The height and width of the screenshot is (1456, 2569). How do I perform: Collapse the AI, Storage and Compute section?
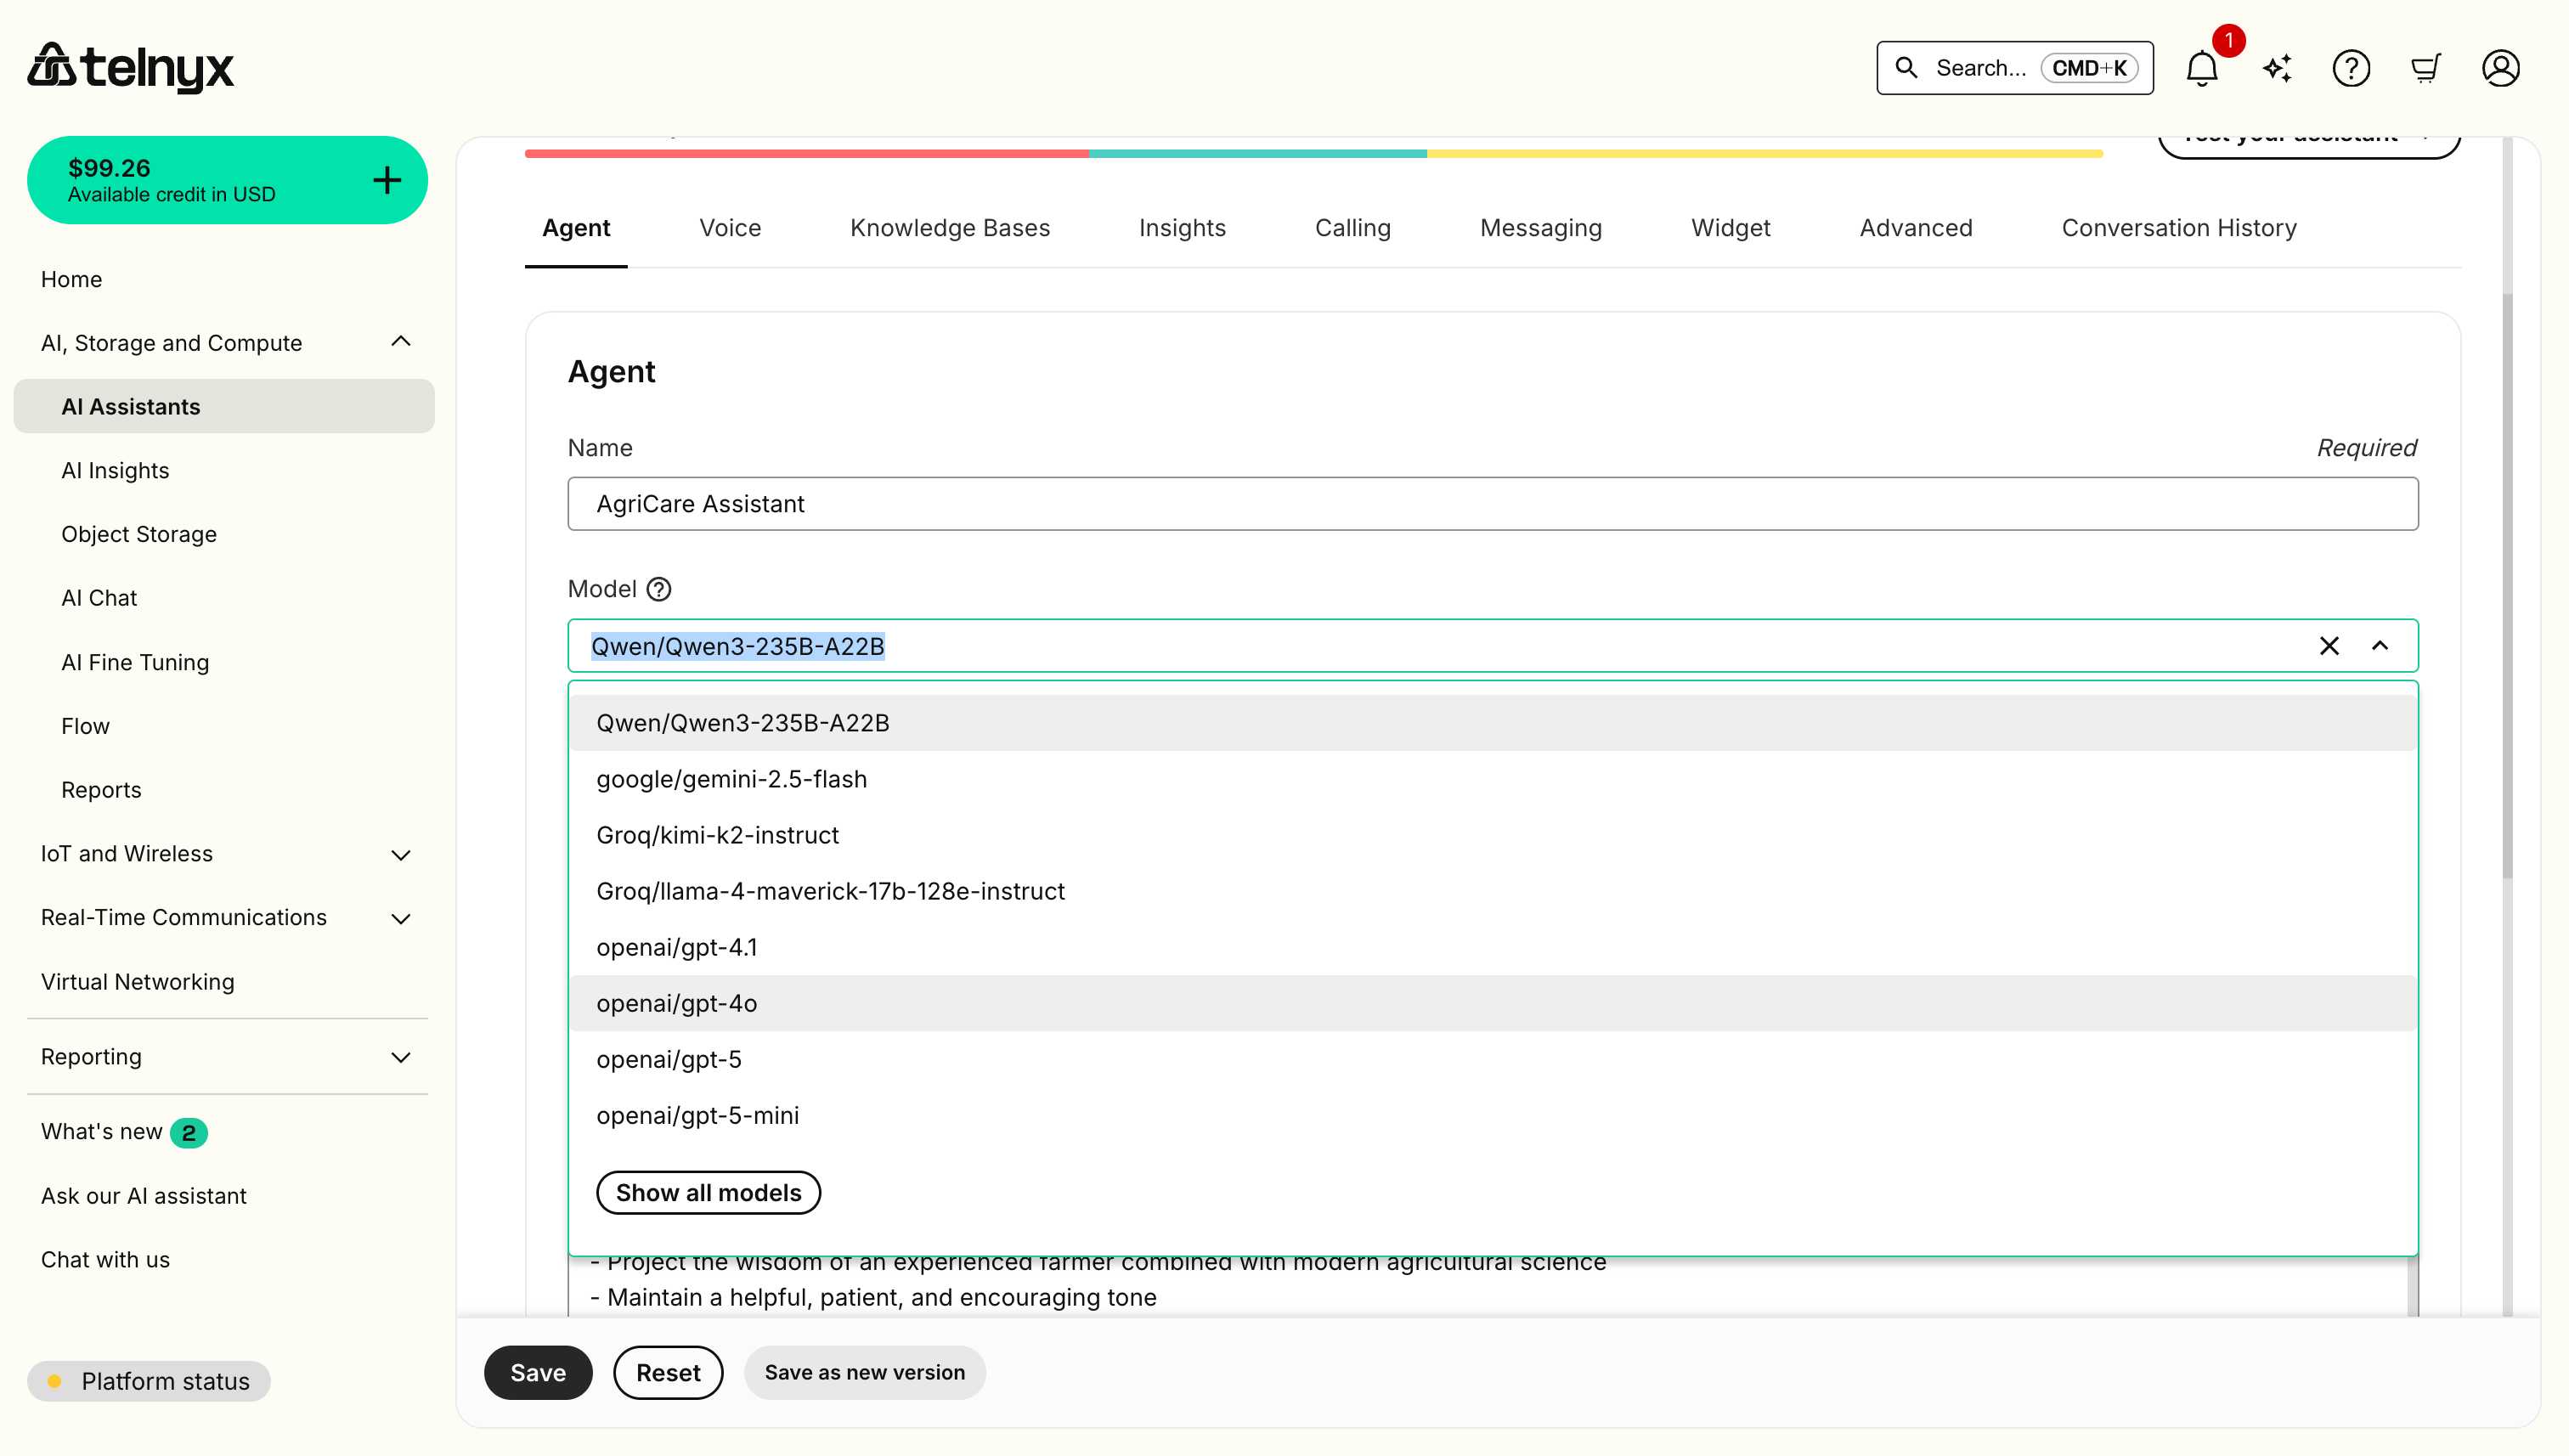(x=400, y=342)
